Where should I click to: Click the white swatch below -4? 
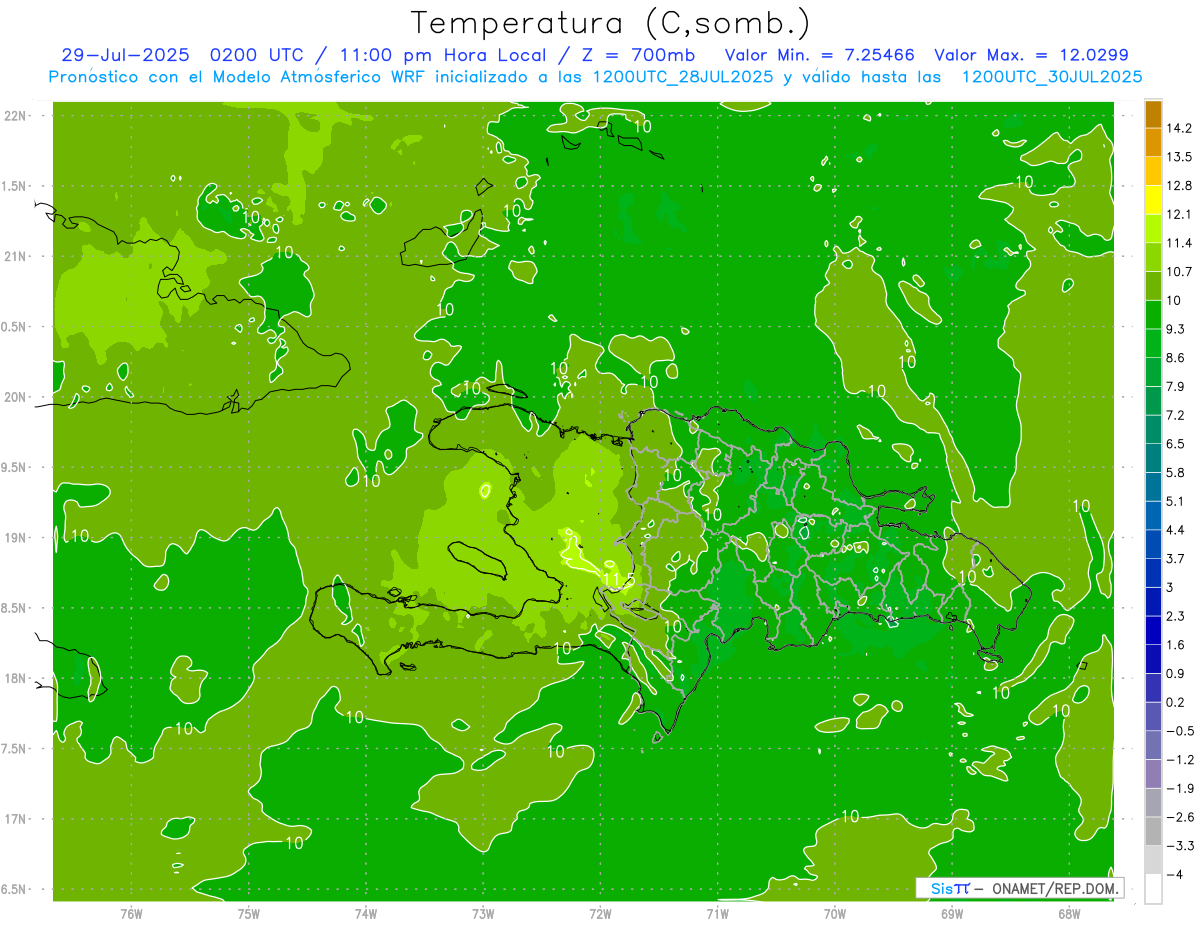1153,889
